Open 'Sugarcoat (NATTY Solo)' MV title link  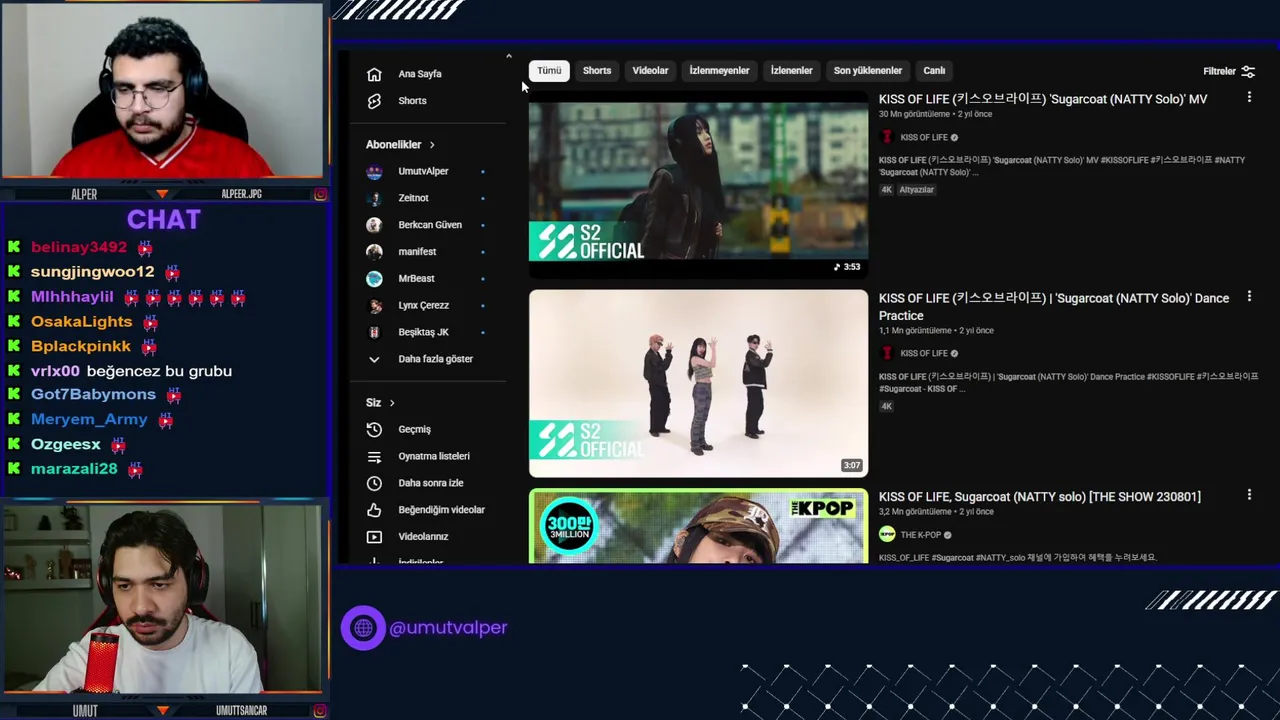pyautogui.click(x=1043, y=99)
